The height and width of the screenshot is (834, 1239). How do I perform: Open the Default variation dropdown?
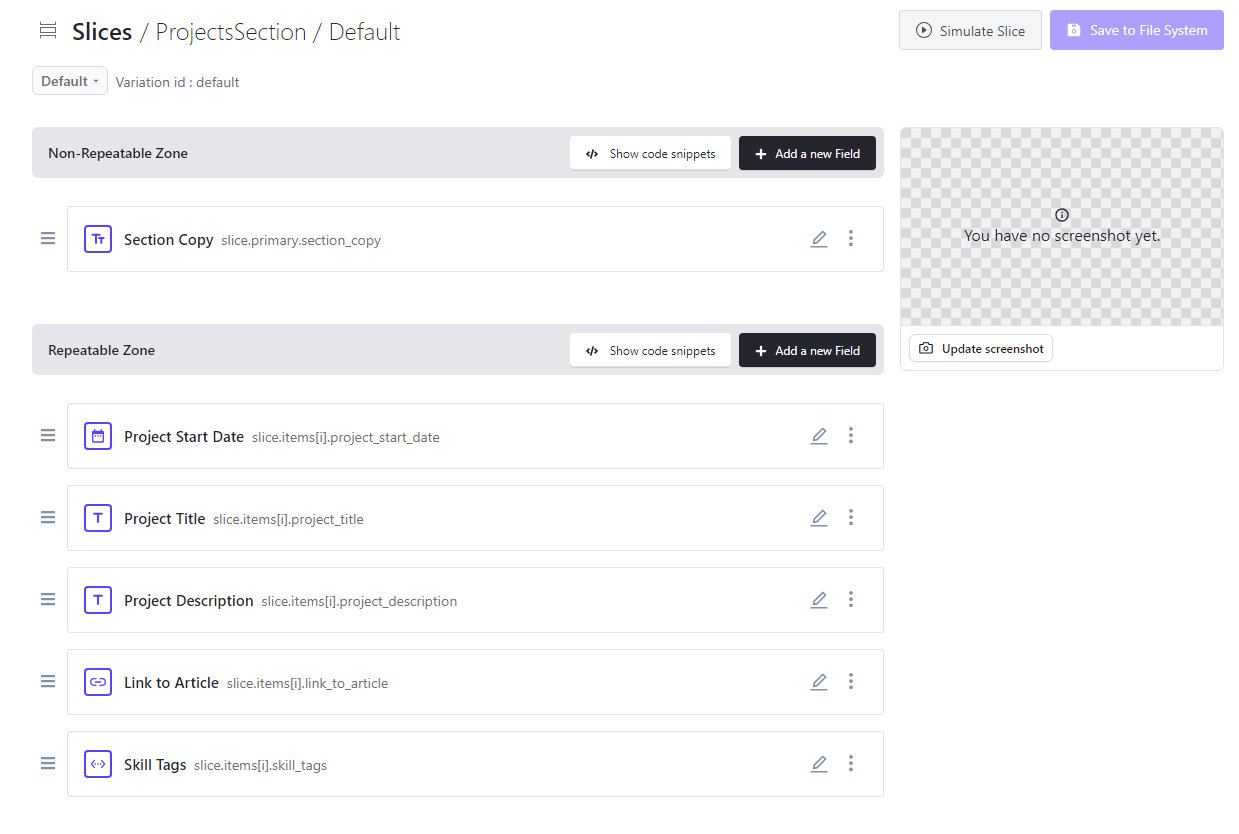(x=70, y=81)
